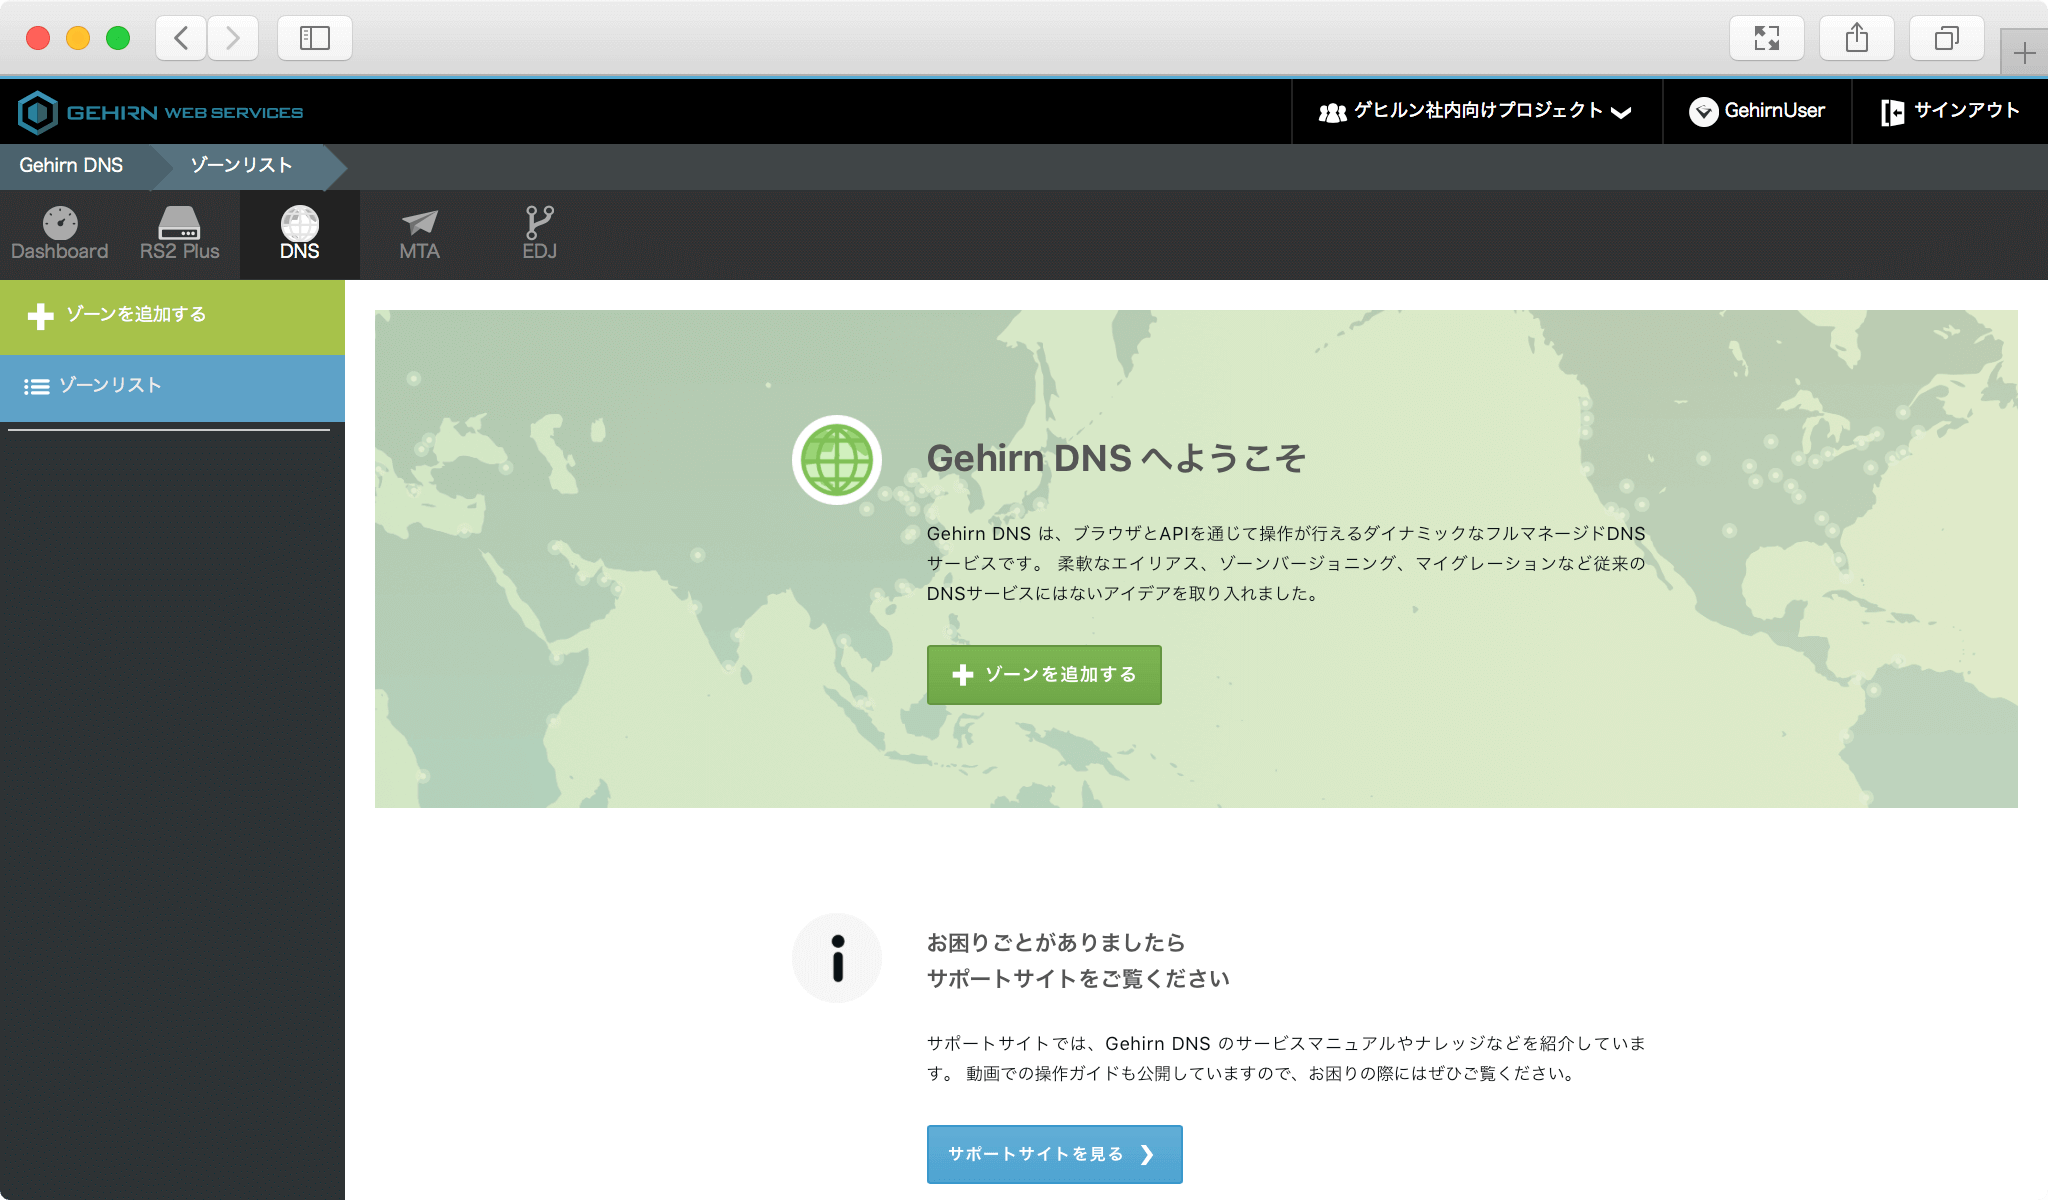This screenshot has height=1200, width=2048.
Task: Open a new browser tab with the plus control
Action: (x=2026, y=52)
